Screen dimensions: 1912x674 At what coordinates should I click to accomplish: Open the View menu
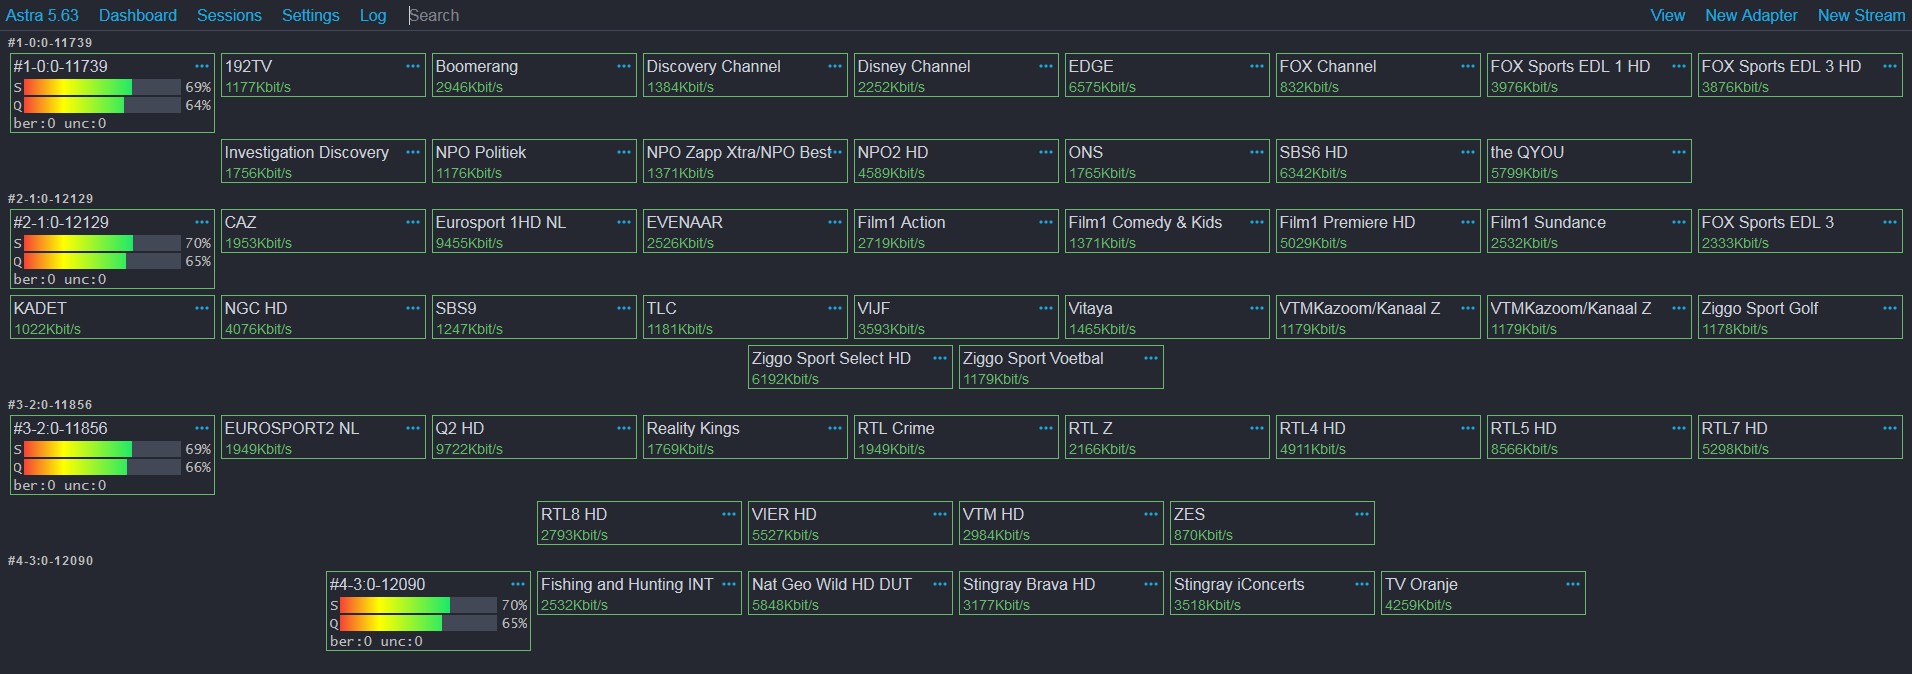point(1667,15)
